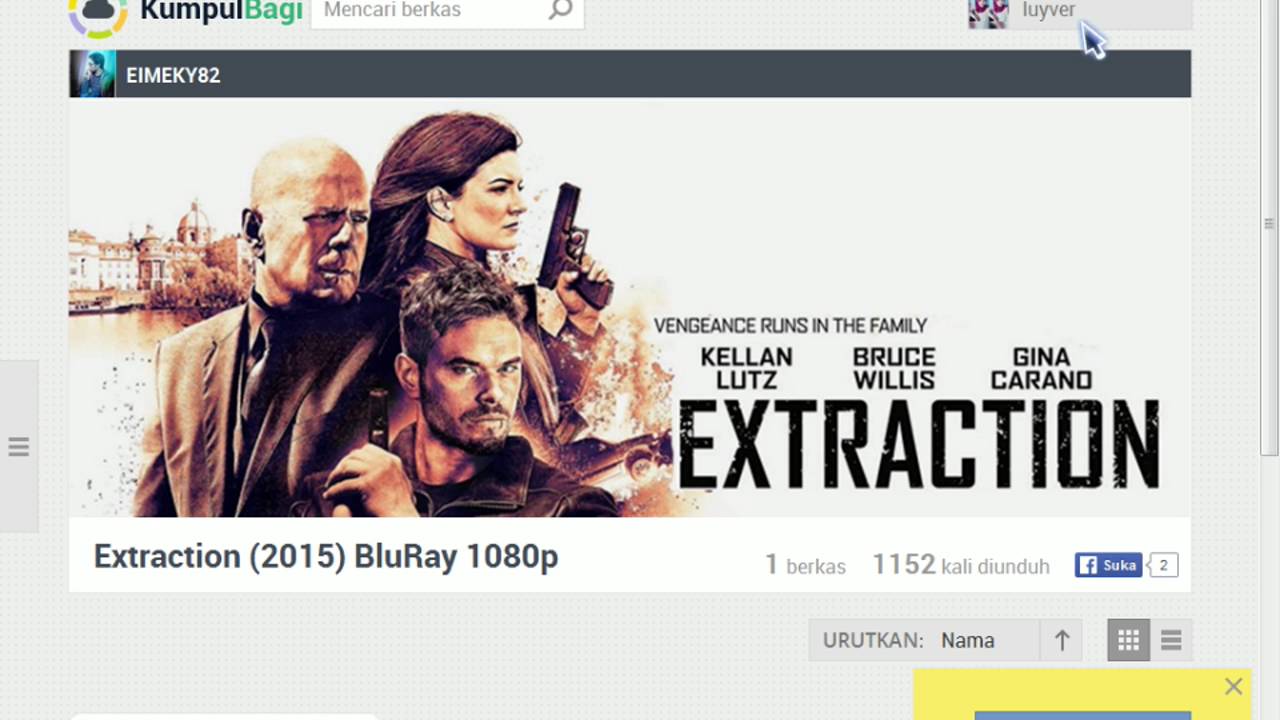The height and width of the screenshot is (720, 1280).
Task: Click the Facebook like count bubble
Action: point(1163,565)
